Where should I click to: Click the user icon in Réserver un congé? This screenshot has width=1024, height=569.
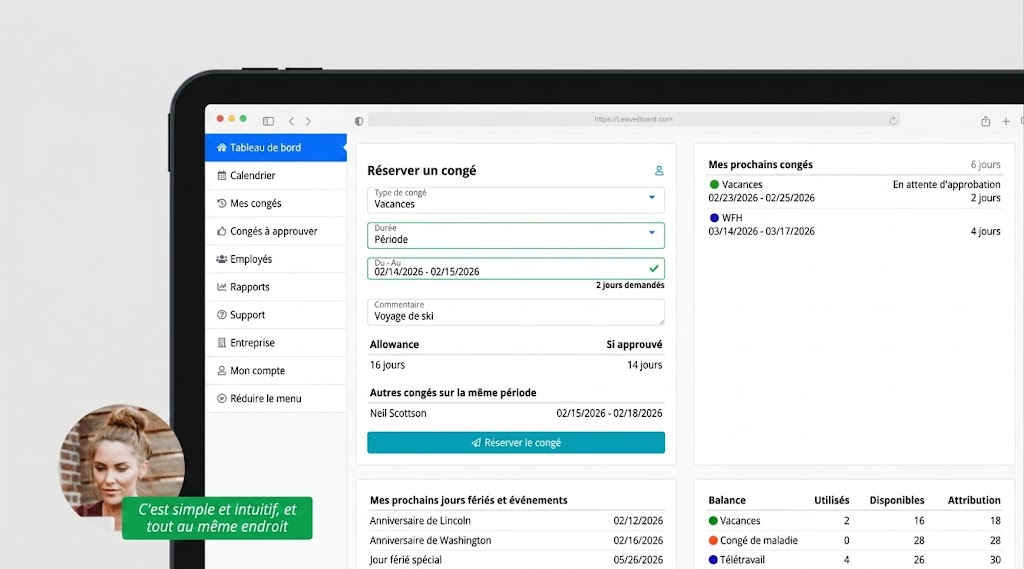(x=659, y=171)
